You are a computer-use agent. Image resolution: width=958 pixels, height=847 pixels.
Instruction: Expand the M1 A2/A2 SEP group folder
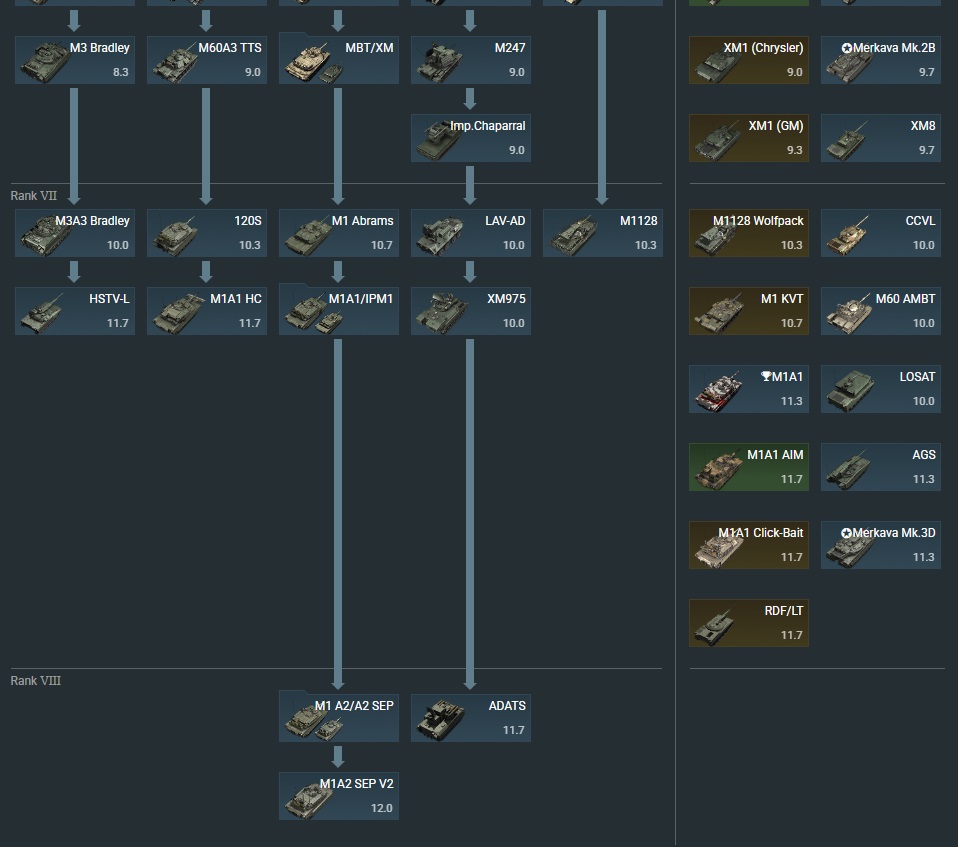[338, 716]
